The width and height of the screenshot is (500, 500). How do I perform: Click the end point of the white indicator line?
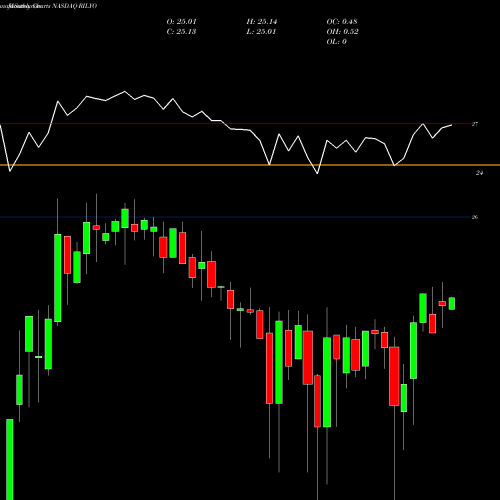452,125
